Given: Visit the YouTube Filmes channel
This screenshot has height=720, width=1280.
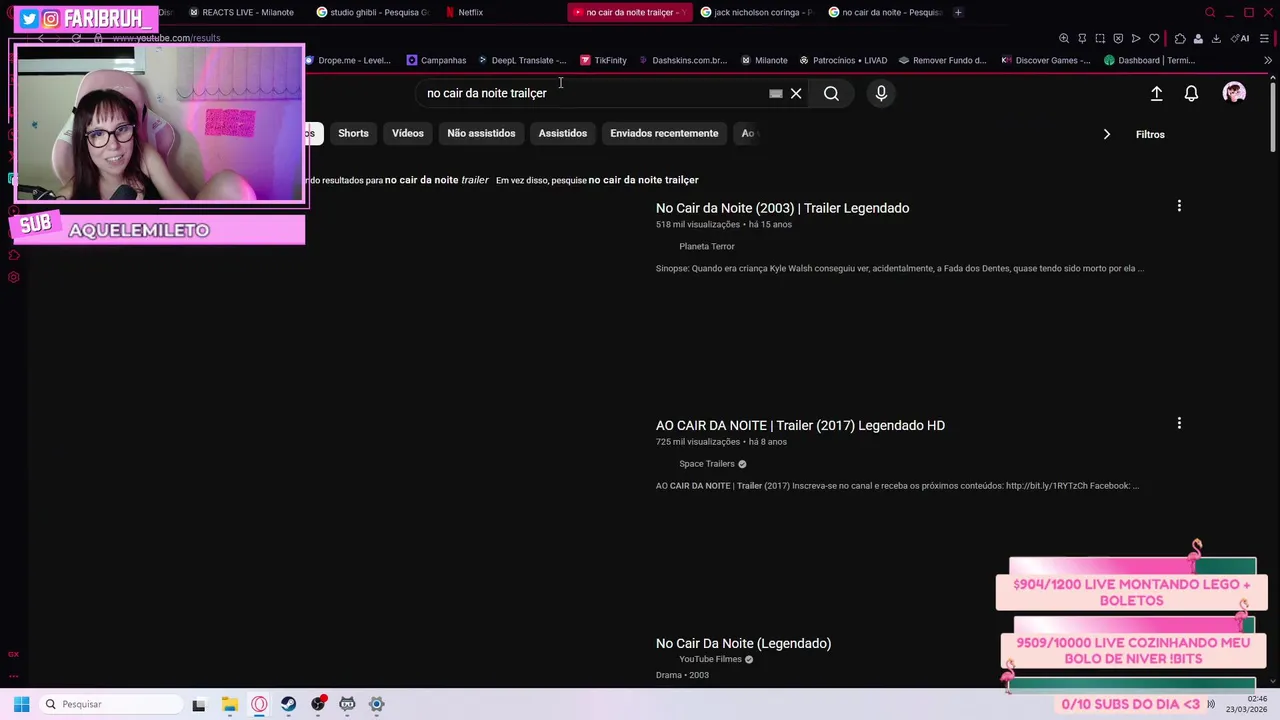Looking at the screenshot, I should (710, 659).
